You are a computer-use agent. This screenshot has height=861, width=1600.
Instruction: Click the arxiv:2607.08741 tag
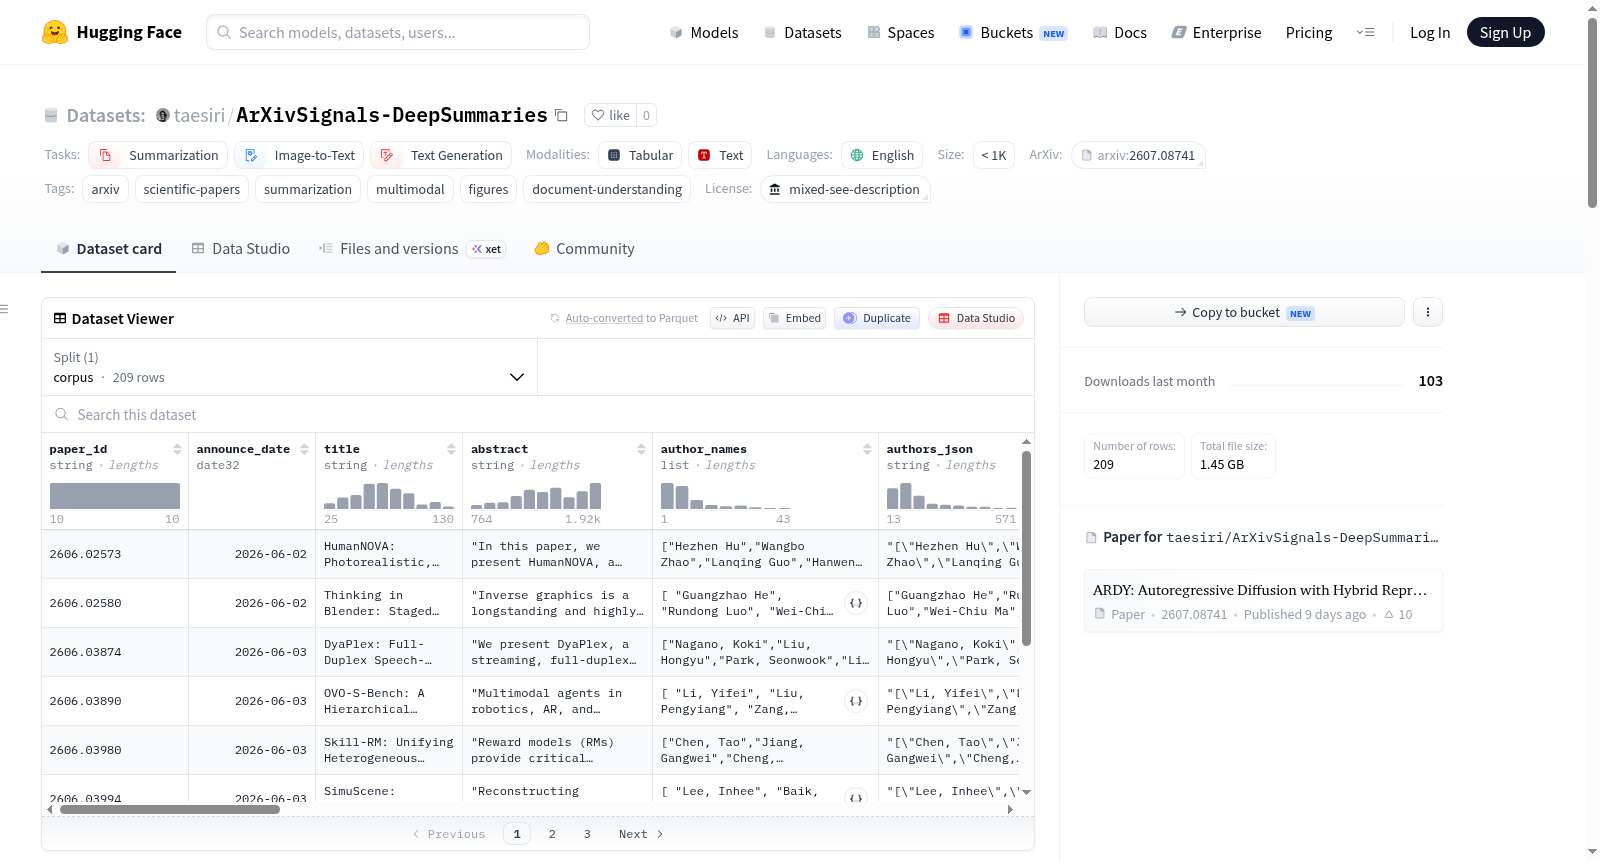pyautogui.click(x=1138, y=156)
